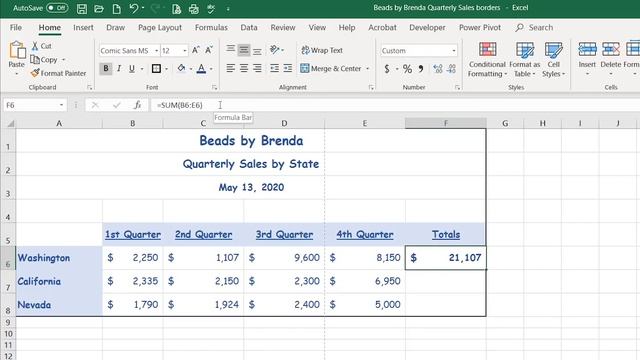Open the Number Format dropdown showing Custom
This screenshot has height=360, width=640.
click(453, 51)
